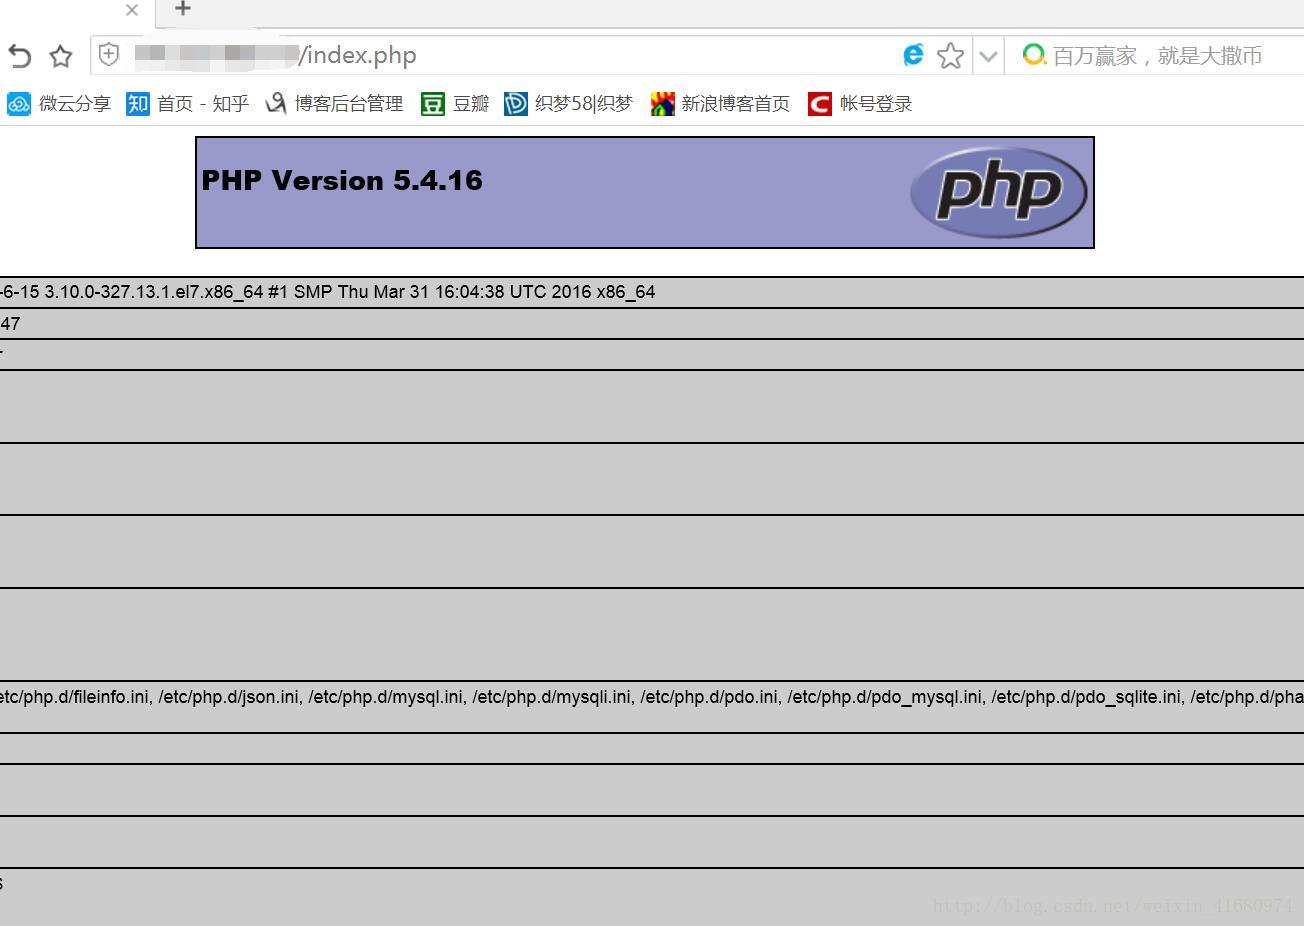Click the /etc/php.d/mysqli.ini path text
The height and width of the screenshot is (926, 1304).
[x=552, y=697]
